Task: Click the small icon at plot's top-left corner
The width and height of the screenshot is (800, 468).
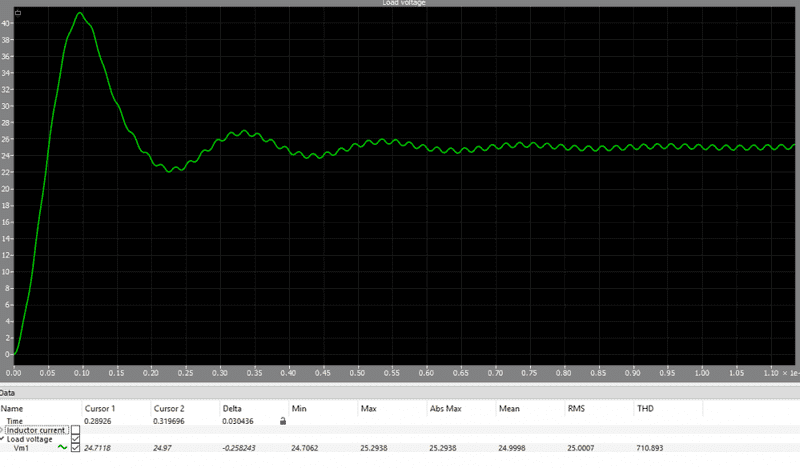Action: (x=17, y=12)
